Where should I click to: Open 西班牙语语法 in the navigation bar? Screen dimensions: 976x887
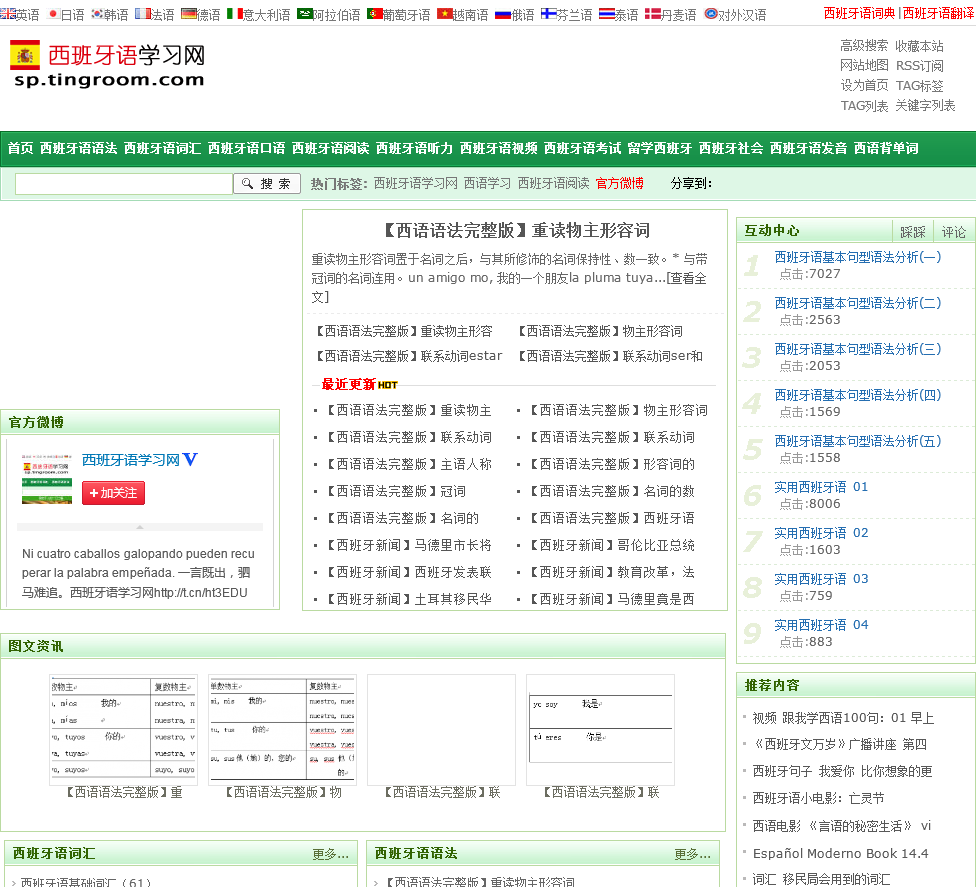[x=78, y=148]
